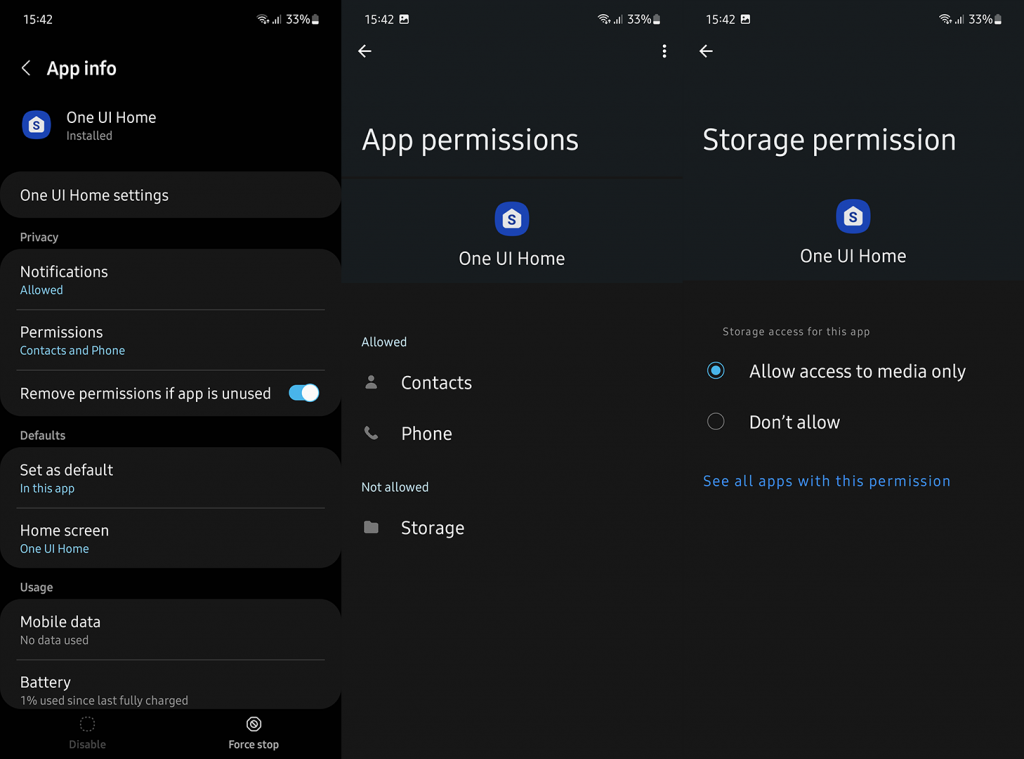This screenshot has height=759, width=1024.
Task: Tap the Phone handset icon
Action: click(x=371, y=433)
